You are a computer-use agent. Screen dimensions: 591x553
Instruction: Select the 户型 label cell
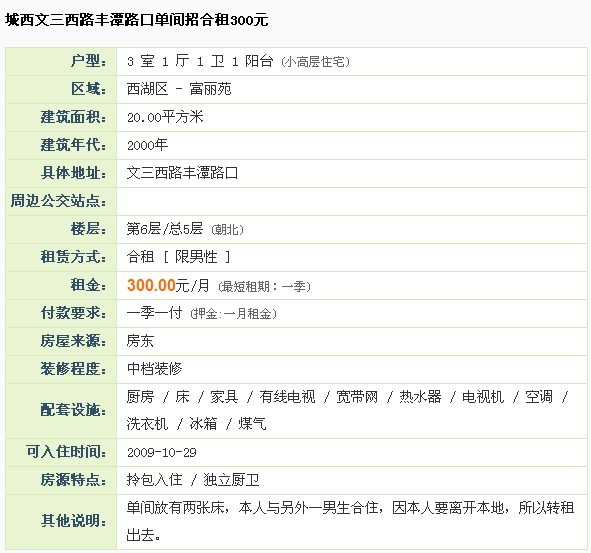(x=61, y=61)
